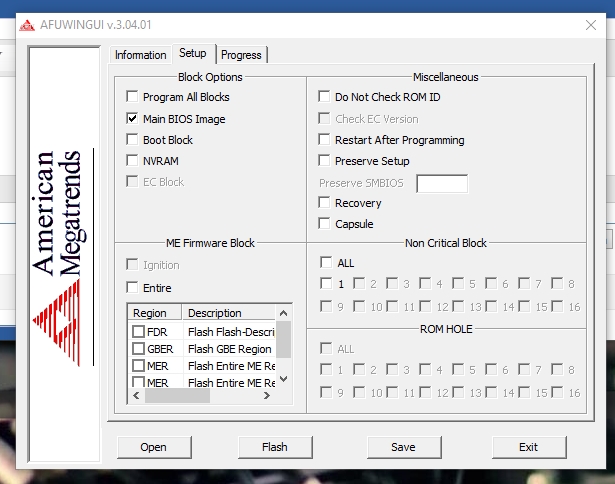
Task: Click the region list's left arrow
Action: [x=136, y=395]
